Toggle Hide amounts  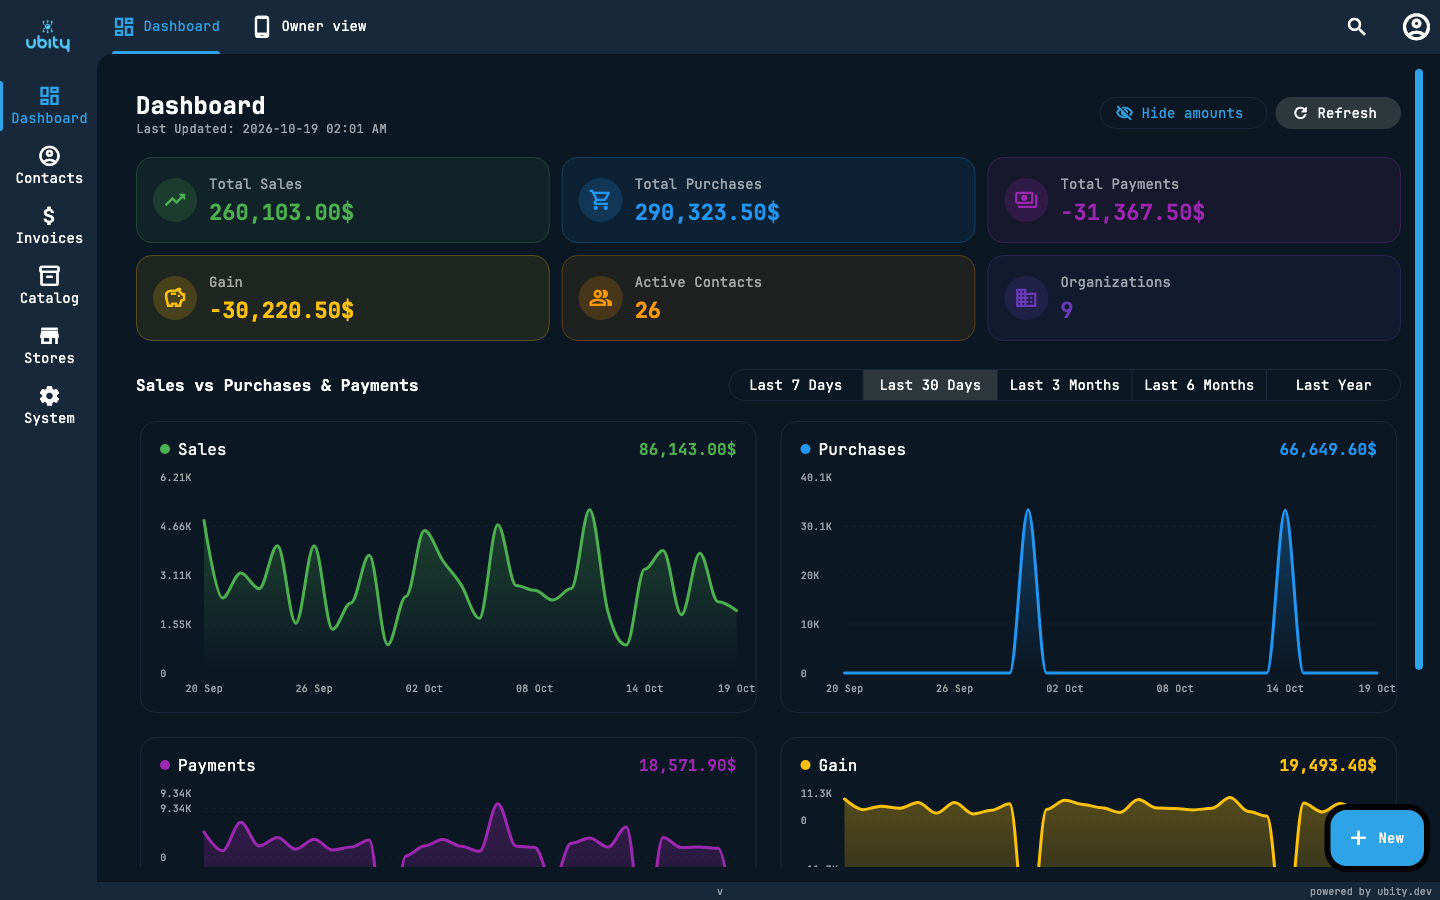coord(1183,113)
